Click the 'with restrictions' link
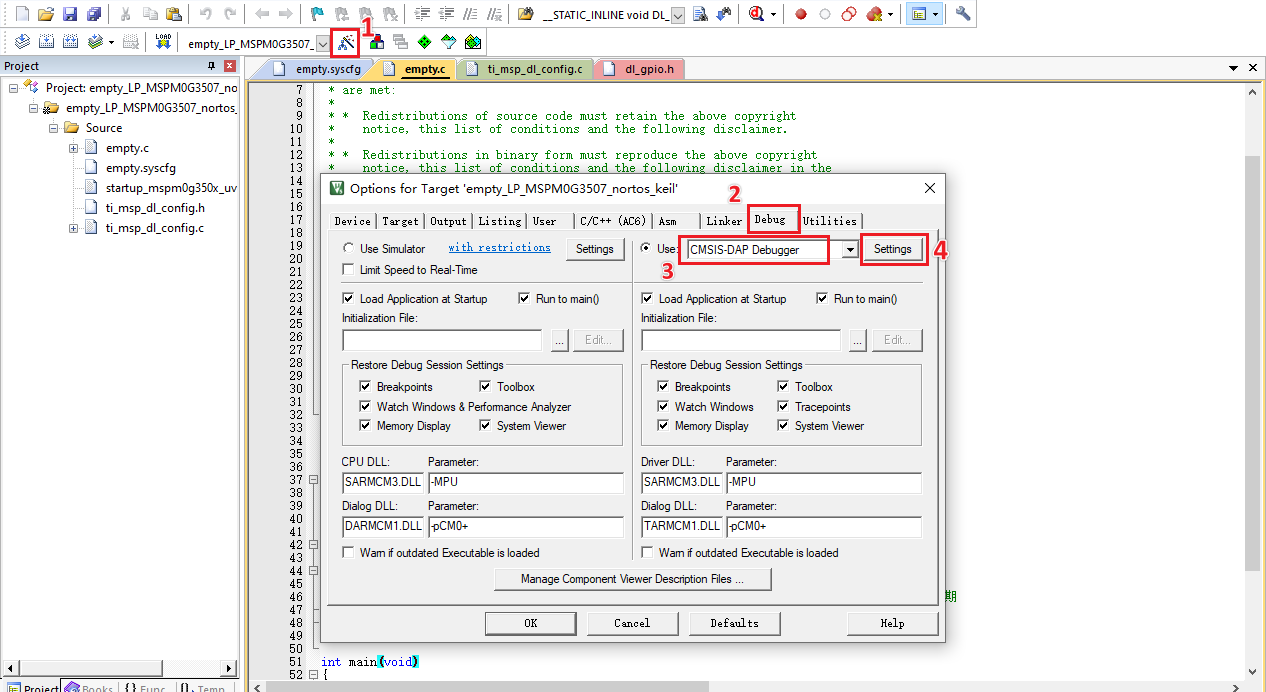 click(499, 248)
